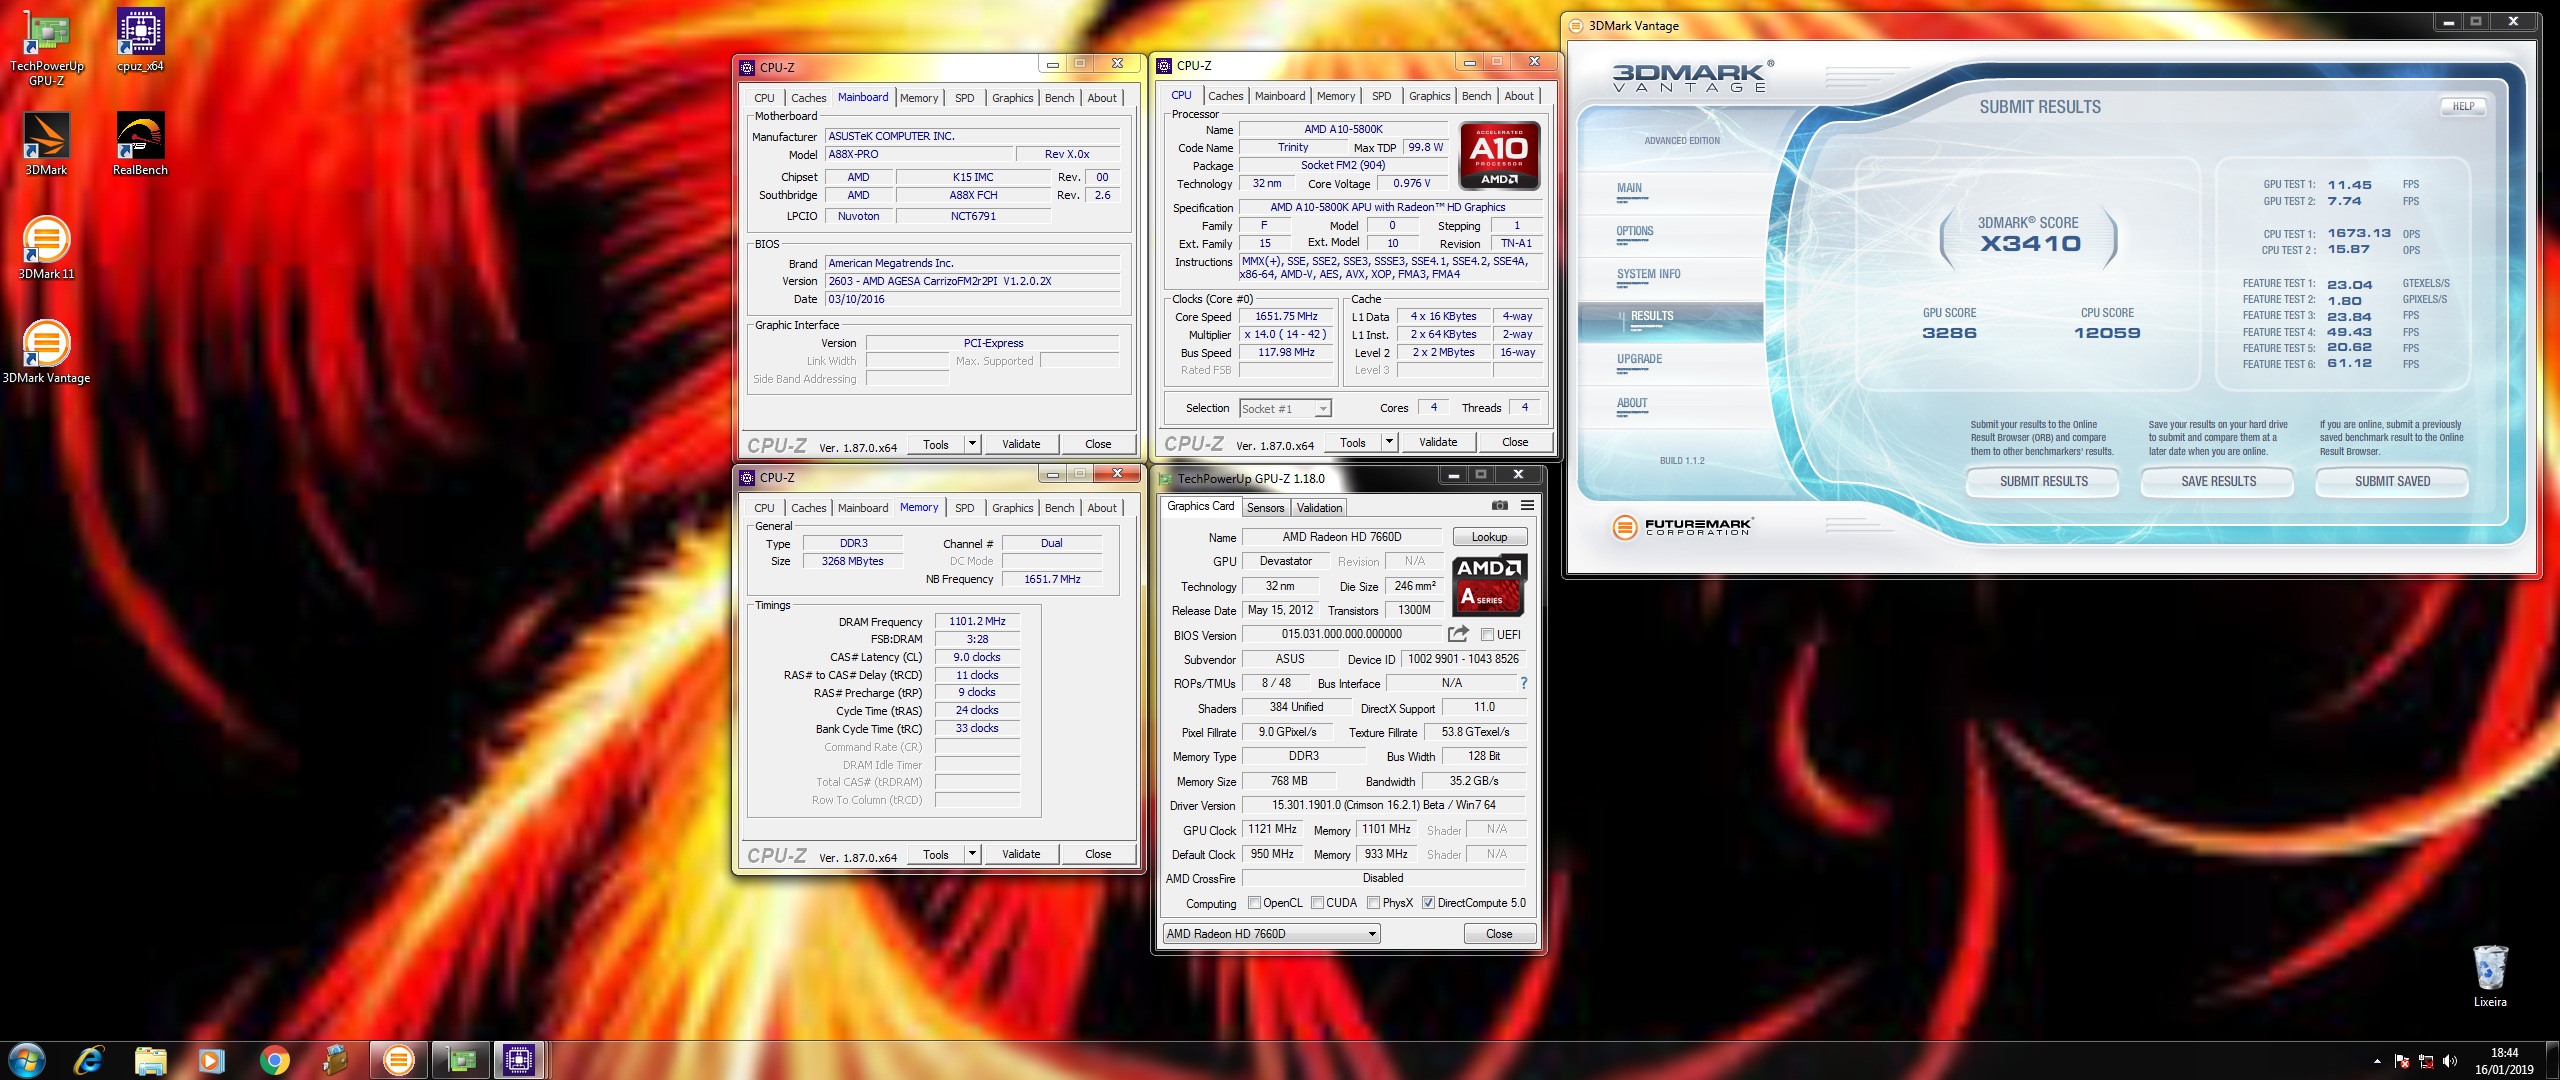2560x1080 pixels.
Task: Launch the 3DMark desktop icon
Action: [x=46, y=145]
